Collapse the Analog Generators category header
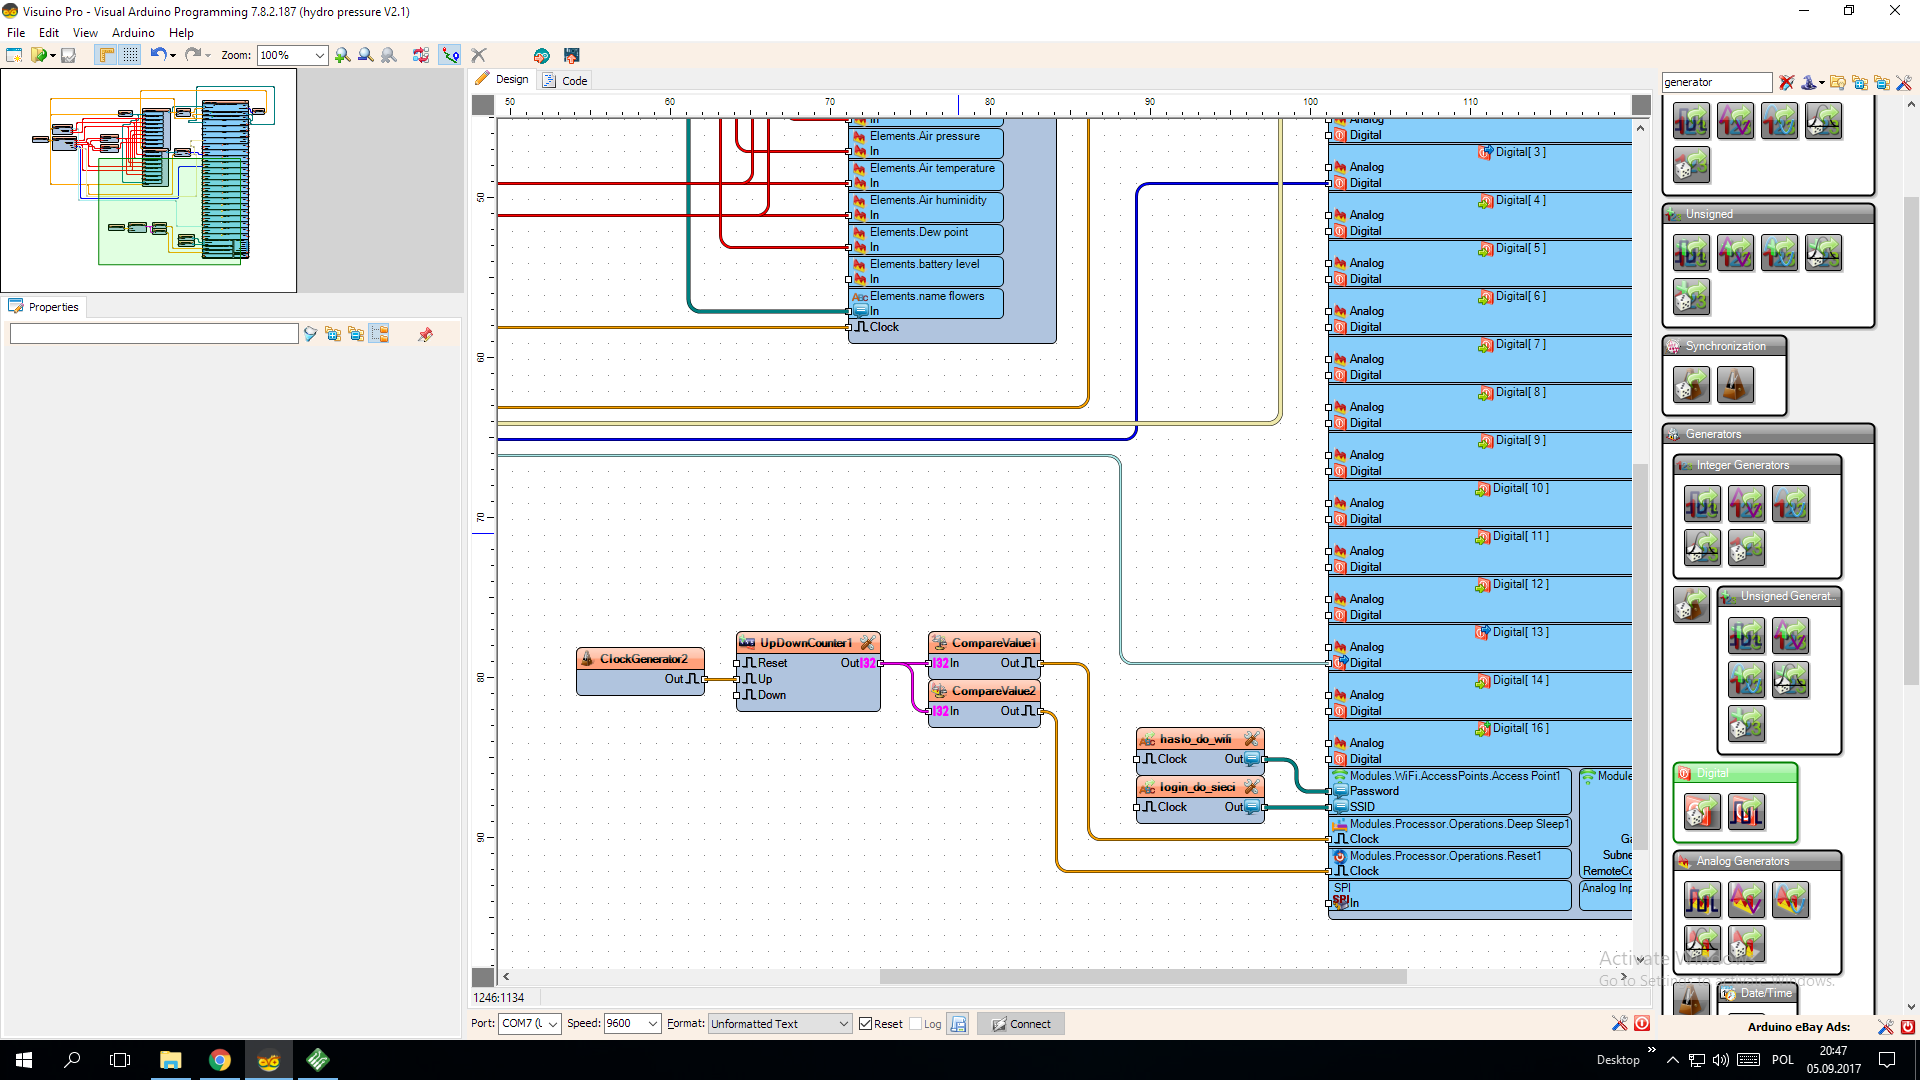Image resolution: width=1920 pixels, height=1080 pixels. [x=1757, y=861]
